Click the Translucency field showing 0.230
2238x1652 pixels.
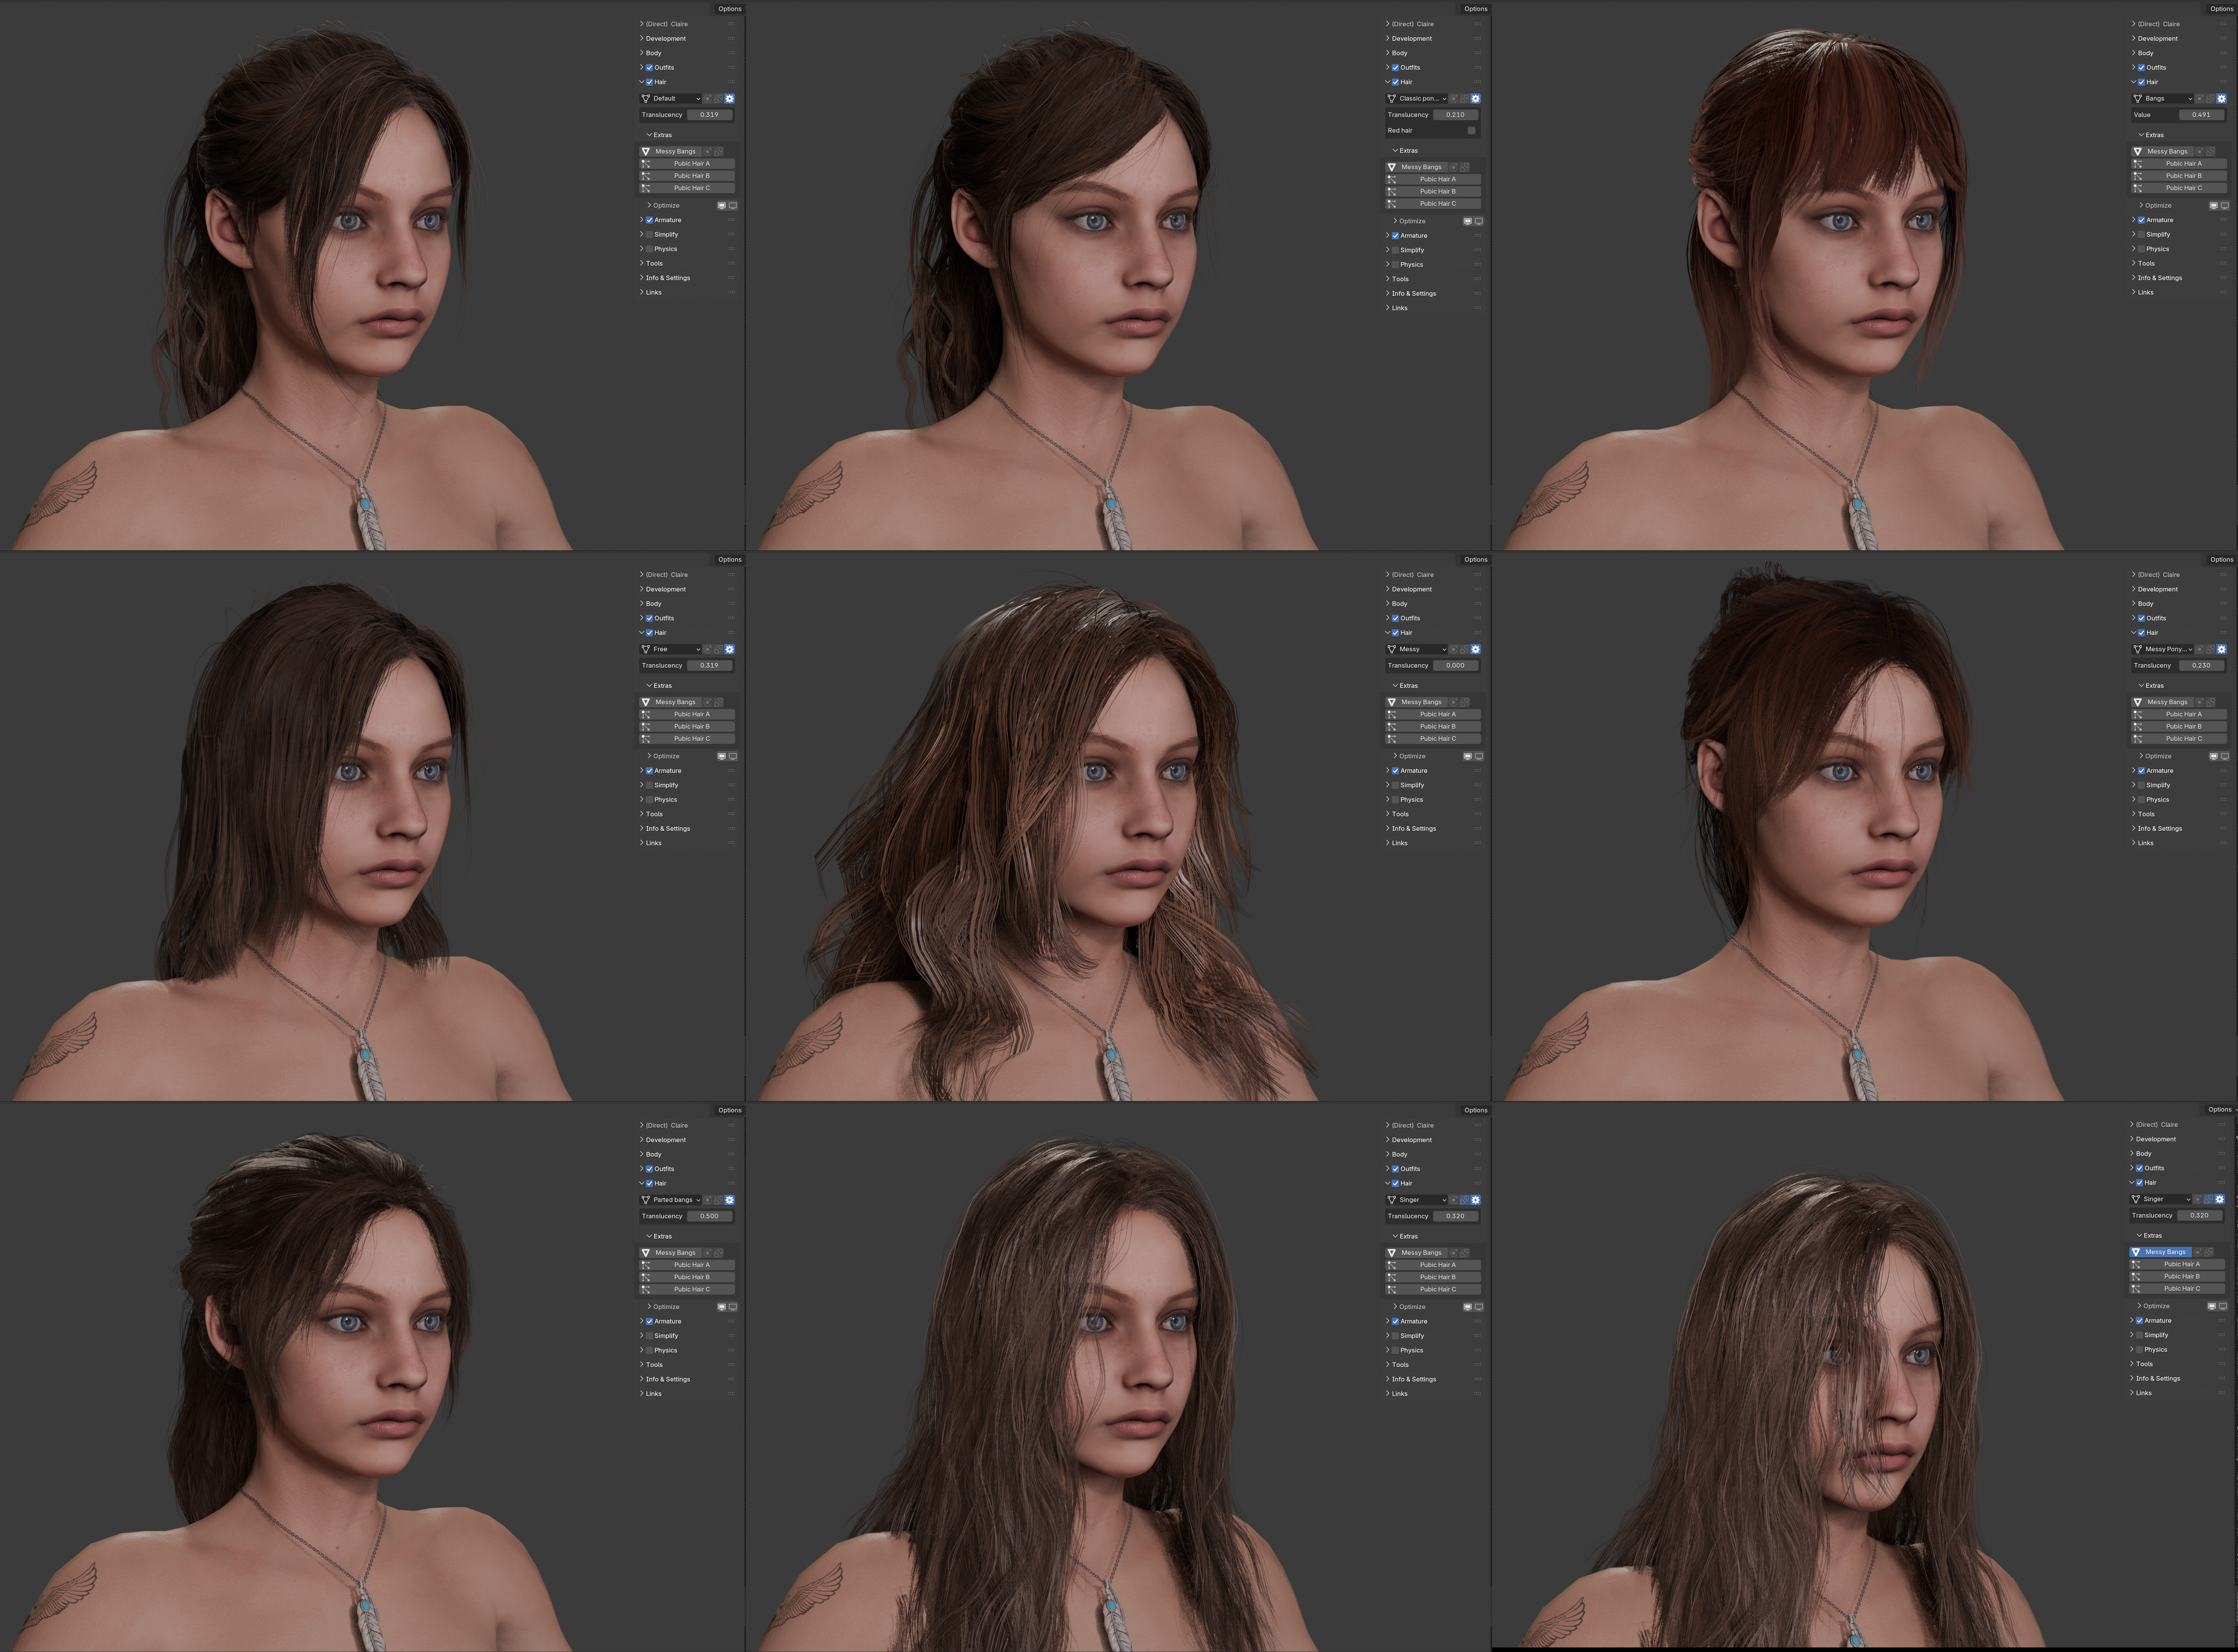point(2202,666)
